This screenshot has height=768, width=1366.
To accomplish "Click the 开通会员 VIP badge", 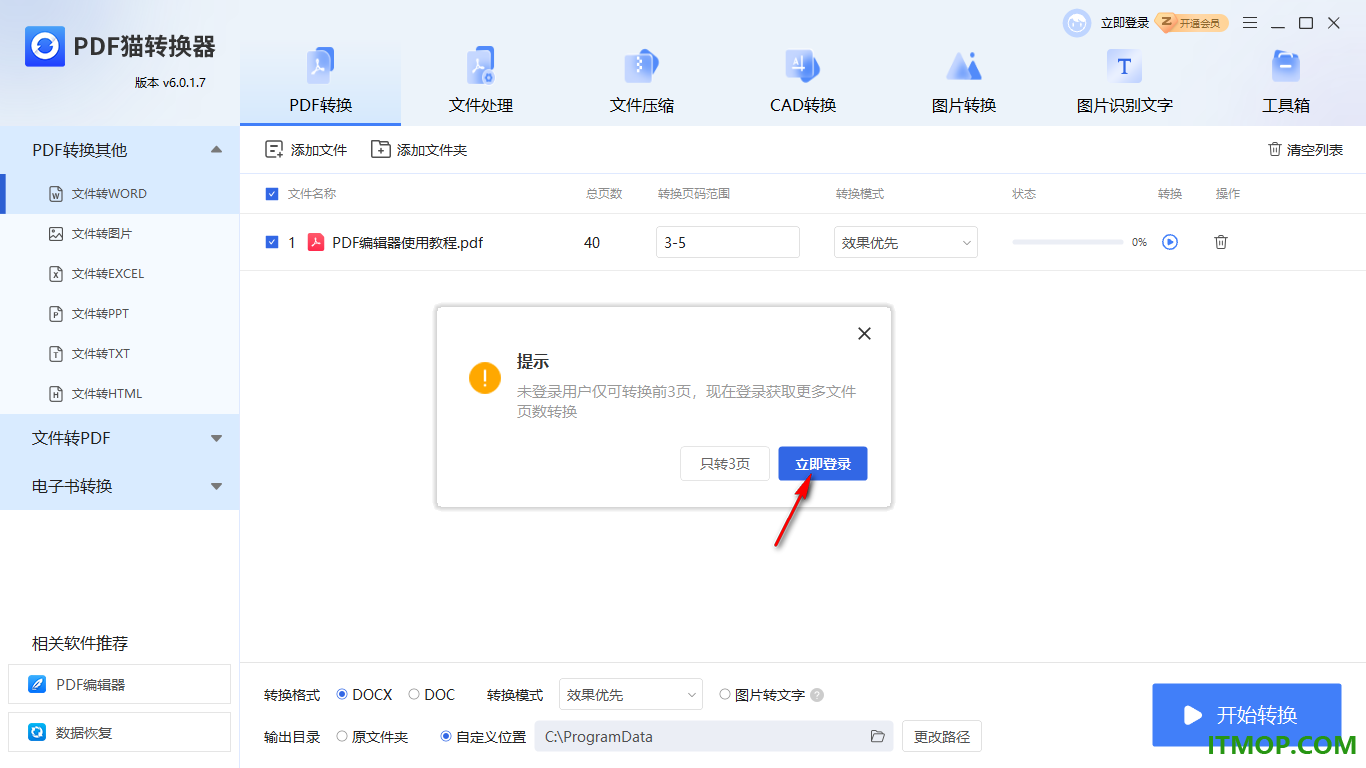I will 1193,23.
